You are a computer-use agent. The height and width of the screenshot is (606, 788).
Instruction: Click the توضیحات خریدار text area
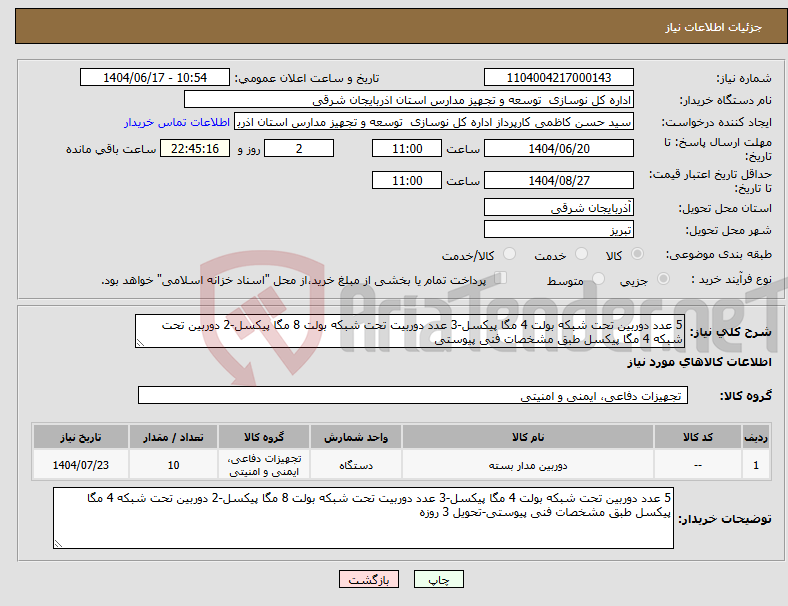tap(363, 518)
